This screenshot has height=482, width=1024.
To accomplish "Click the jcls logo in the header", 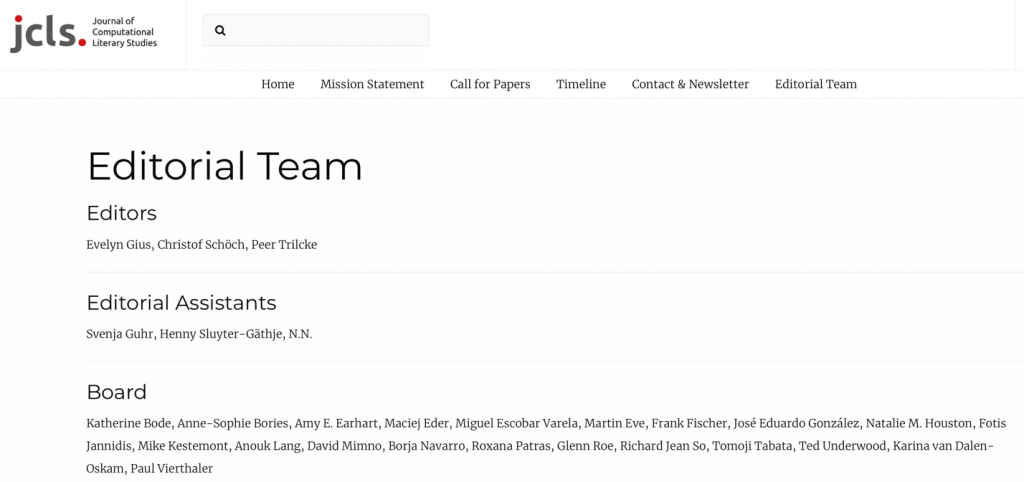I will click(x=48, y=33).
